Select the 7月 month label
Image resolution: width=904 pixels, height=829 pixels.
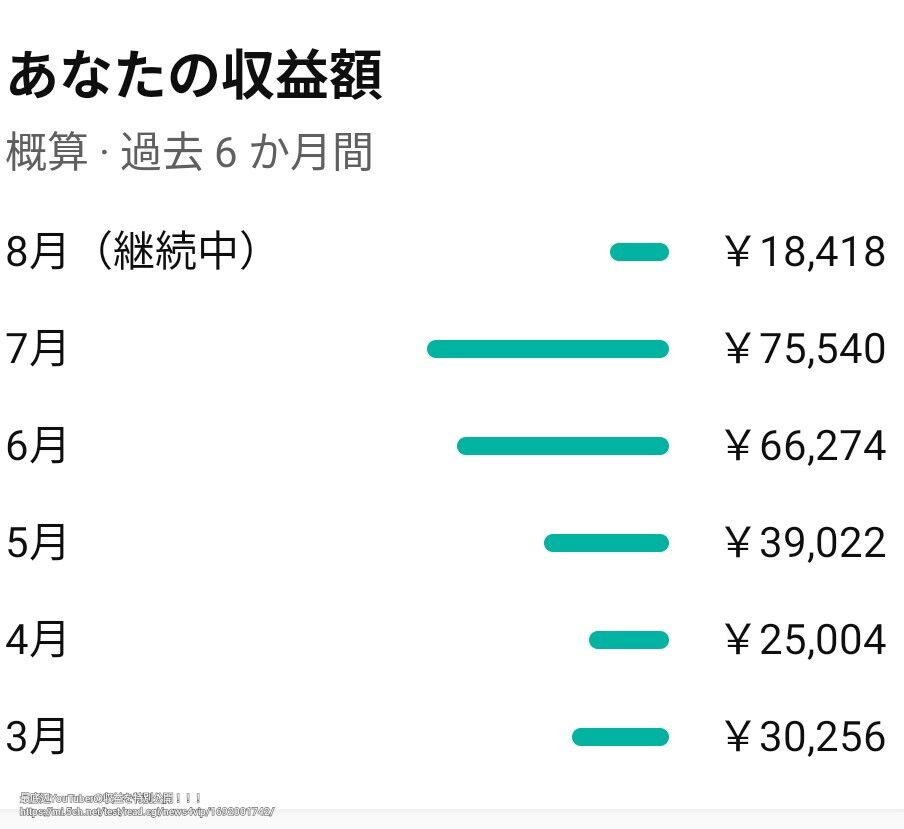point(37,349)
